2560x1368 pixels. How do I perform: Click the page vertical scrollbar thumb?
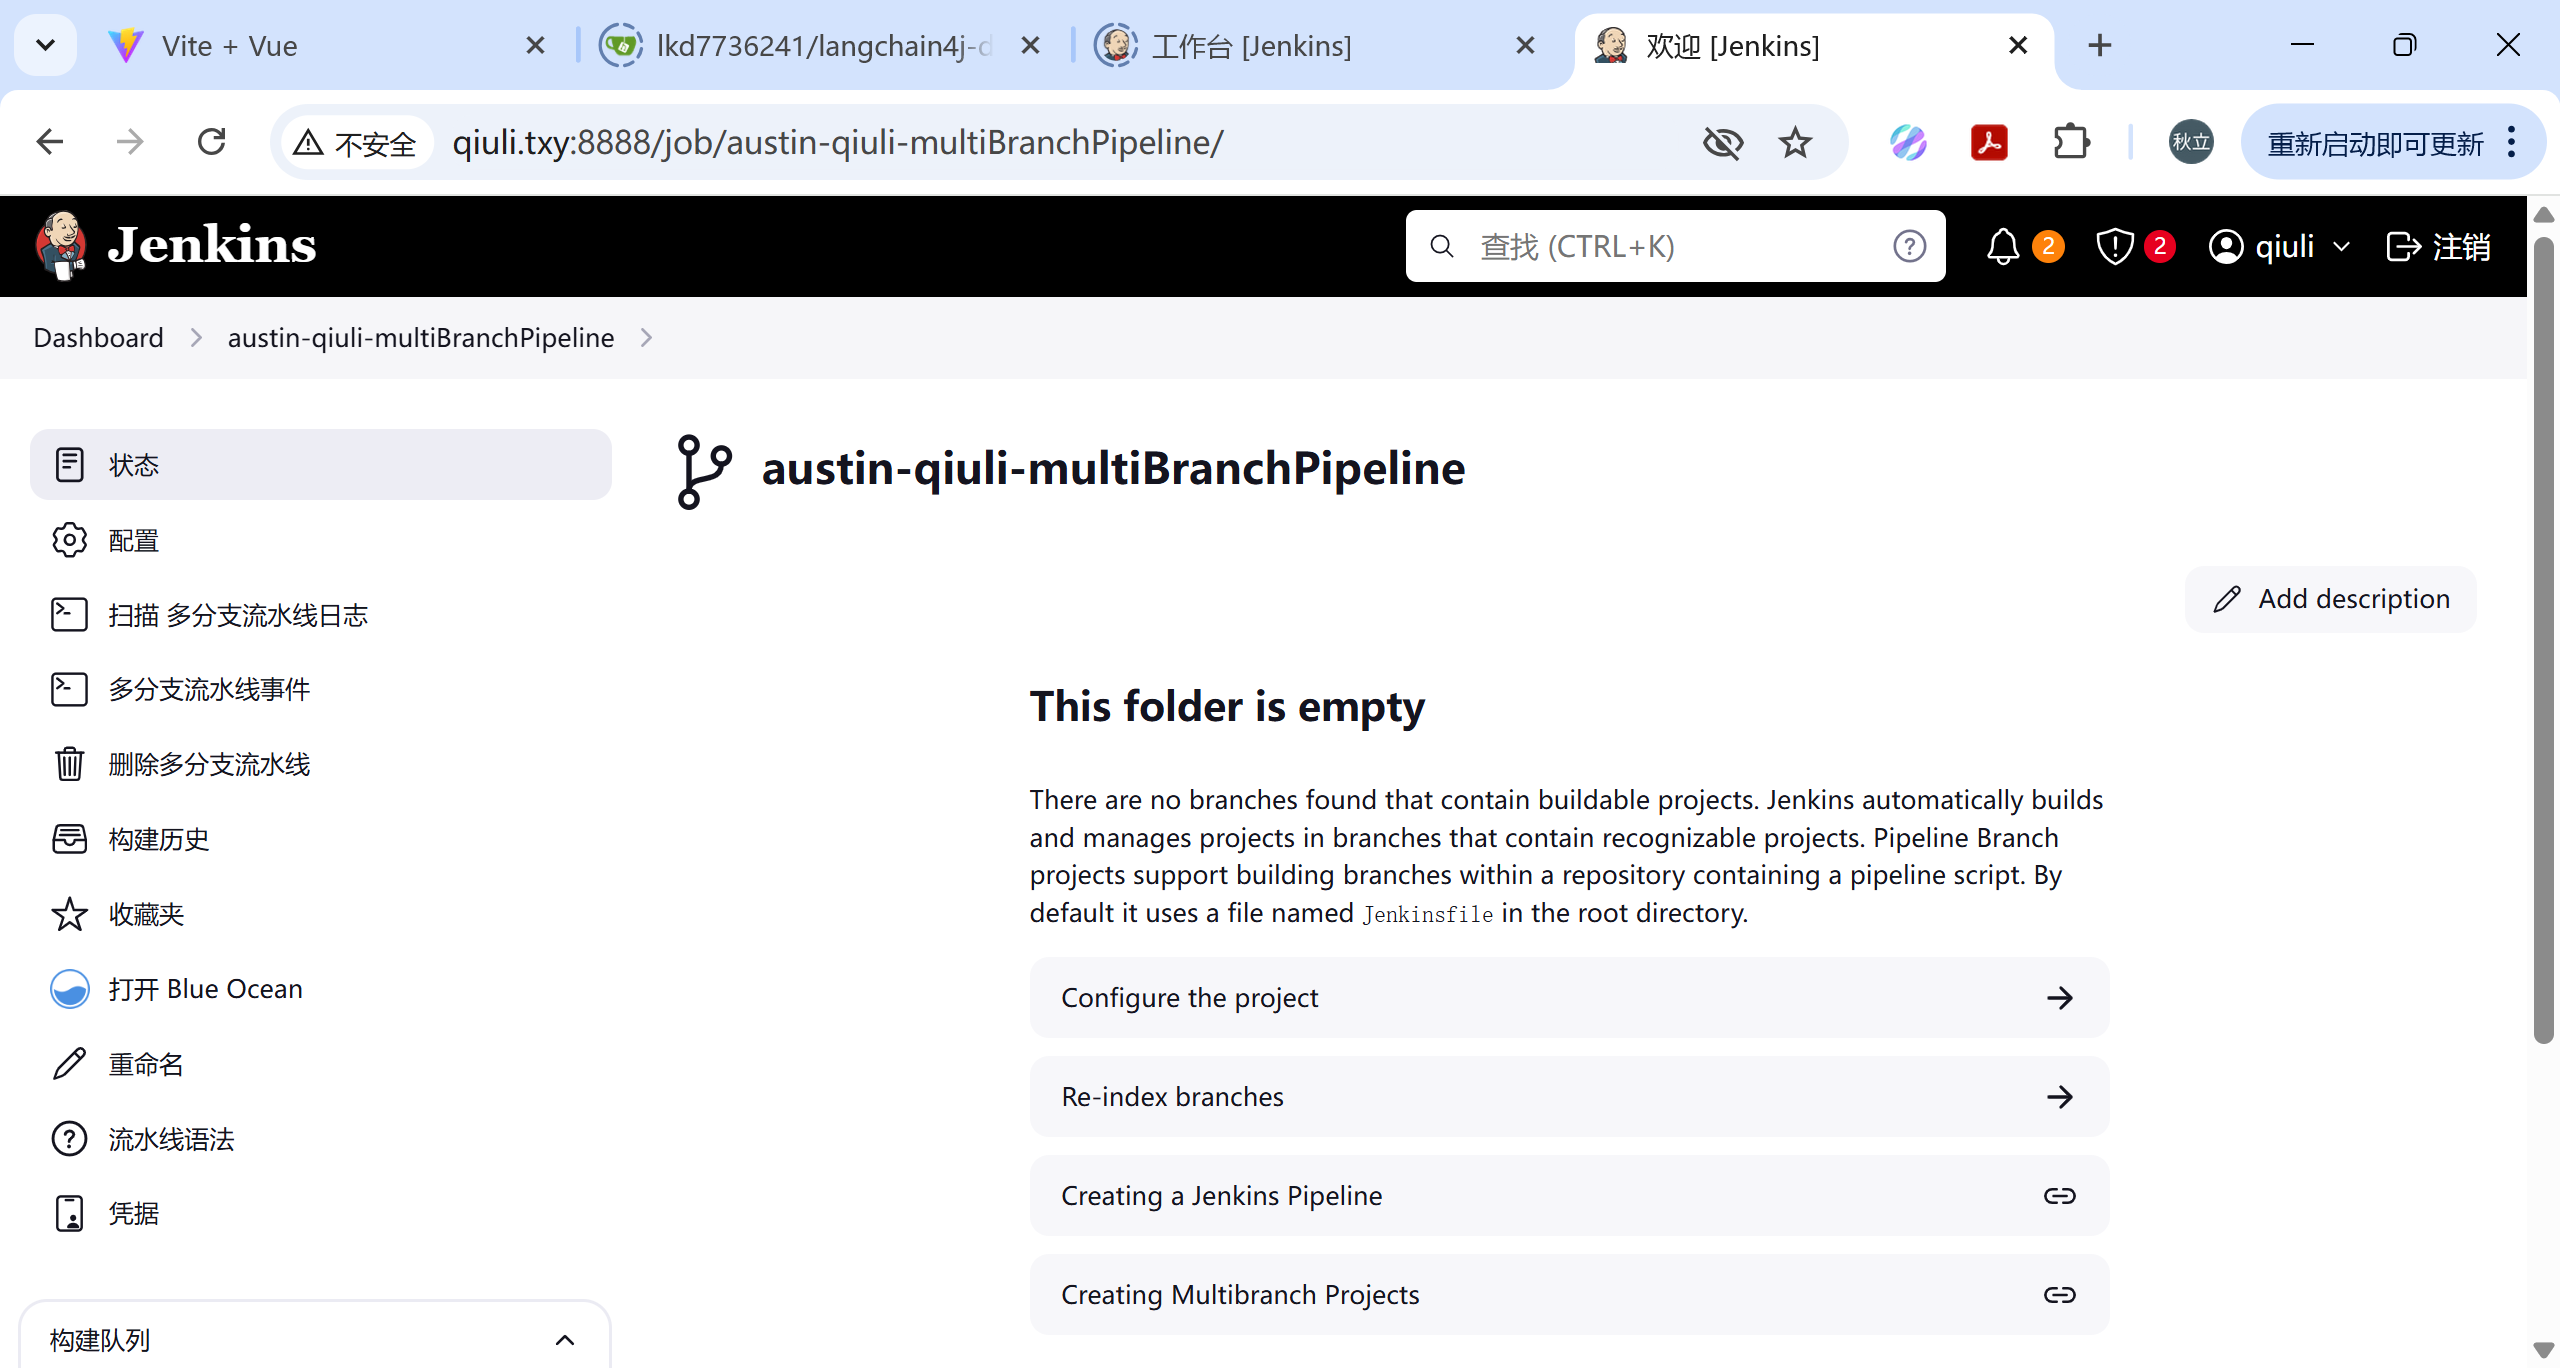[2544, 640]
